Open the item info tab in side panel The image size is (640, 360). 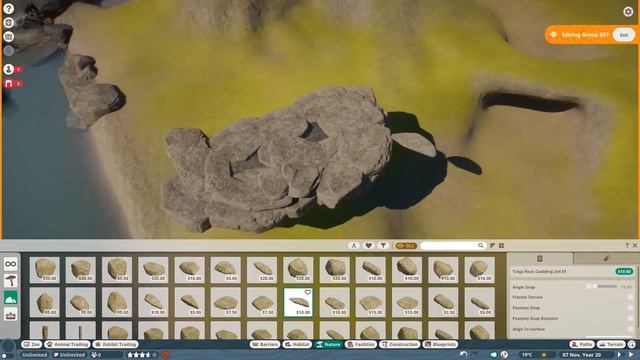540,258
